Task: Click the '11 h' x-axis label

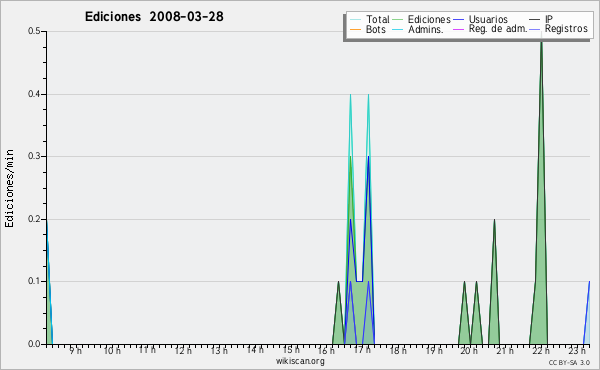Action: coord(147,350)
